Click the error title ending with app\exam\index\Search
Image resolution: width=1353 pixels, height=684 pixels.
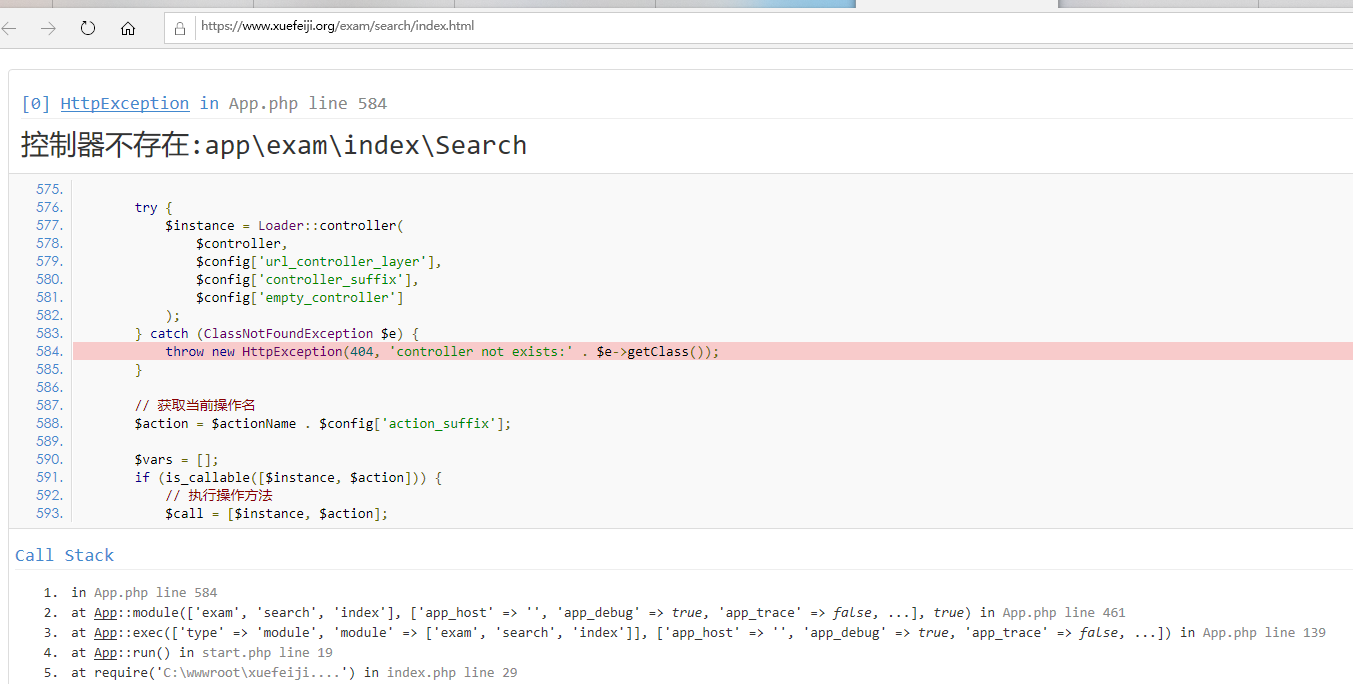(273, 145)
